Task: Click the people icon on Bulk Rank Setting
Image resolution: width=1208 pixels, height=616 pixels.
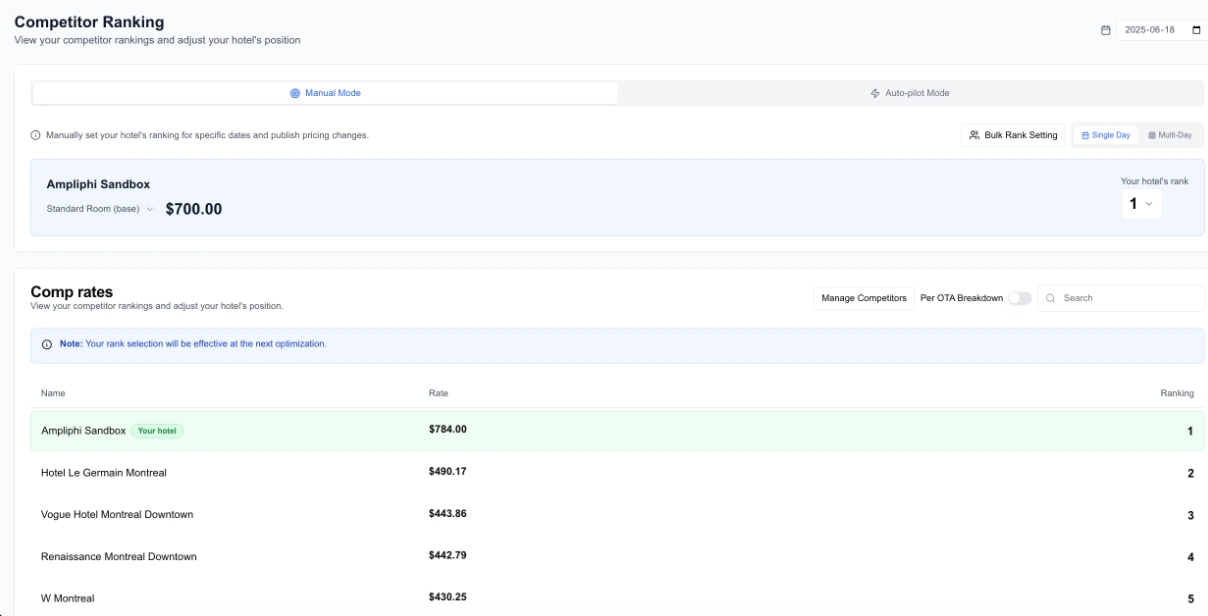Action: coord(975,135)
